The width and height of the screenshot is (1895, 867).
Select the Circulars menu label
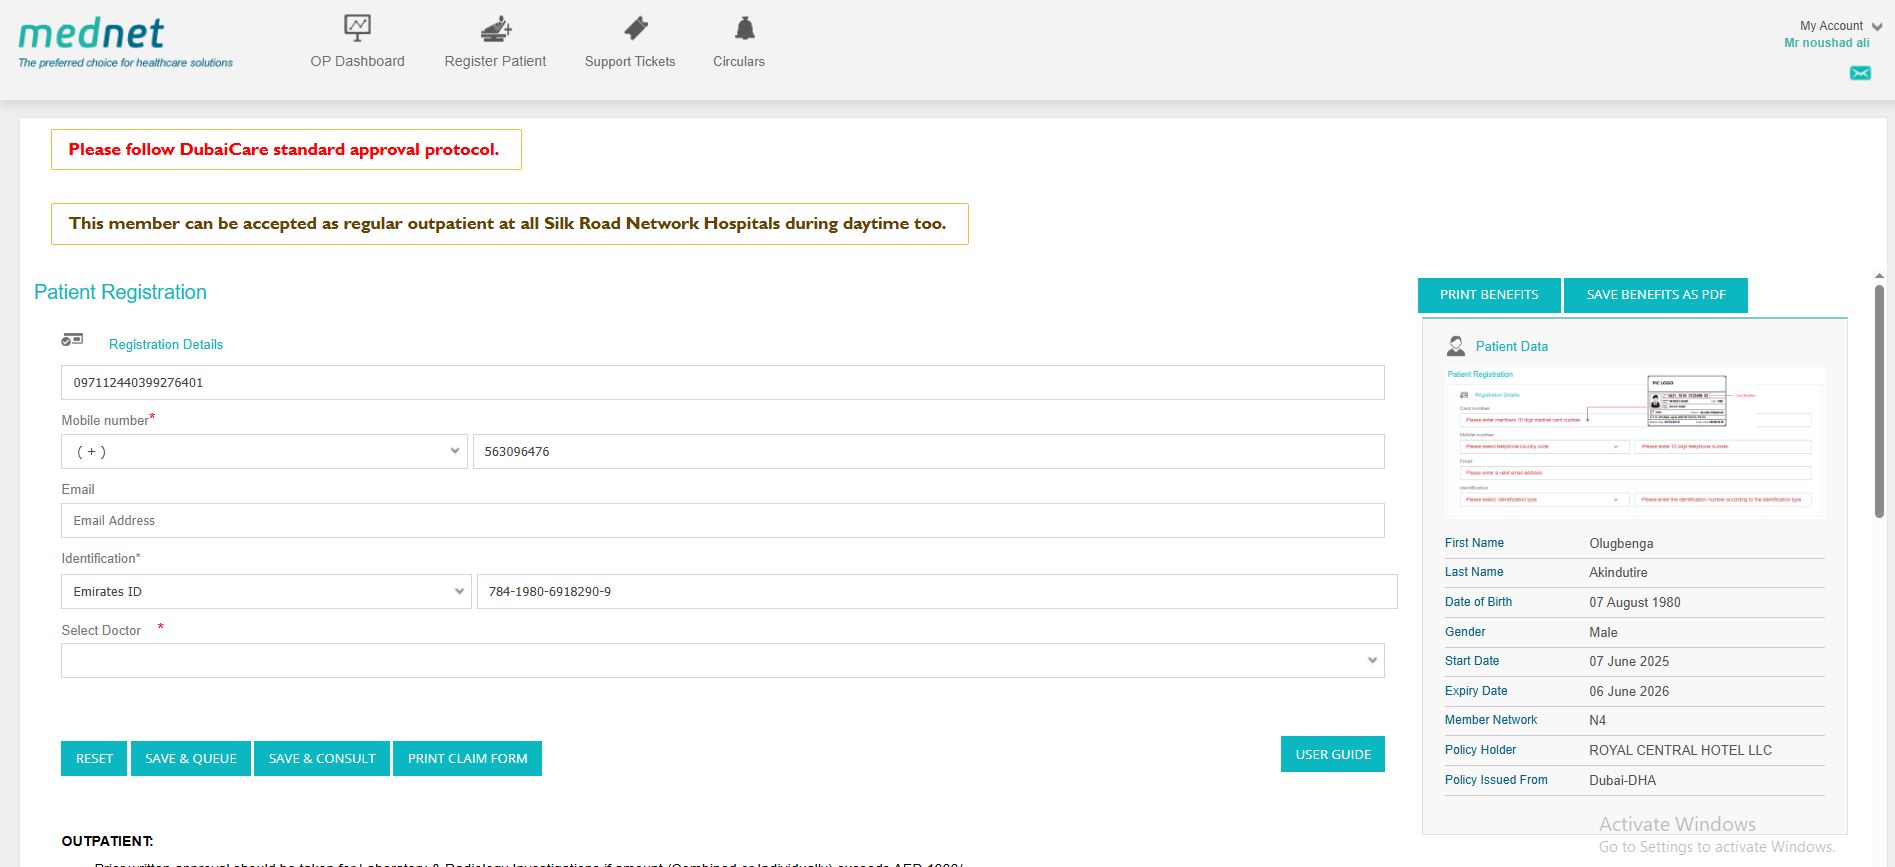(739, 61)
